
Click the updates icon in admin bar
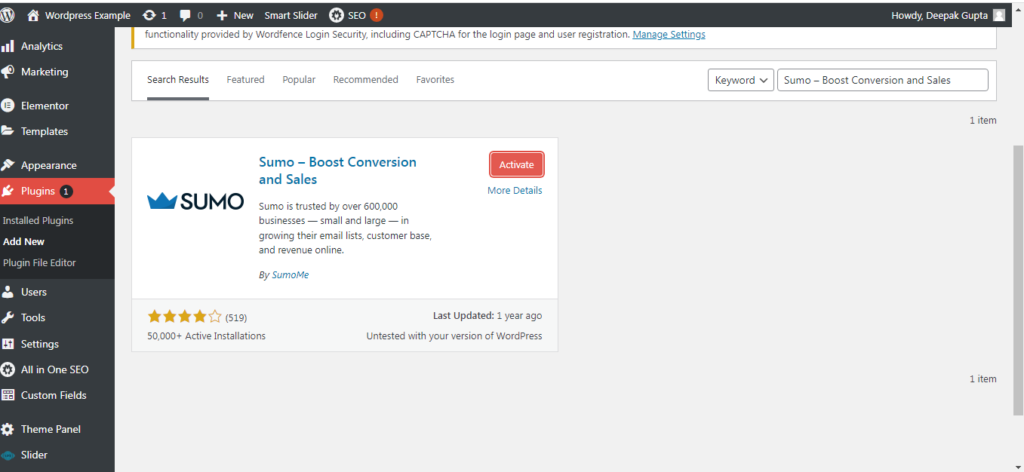coord(149,15)
